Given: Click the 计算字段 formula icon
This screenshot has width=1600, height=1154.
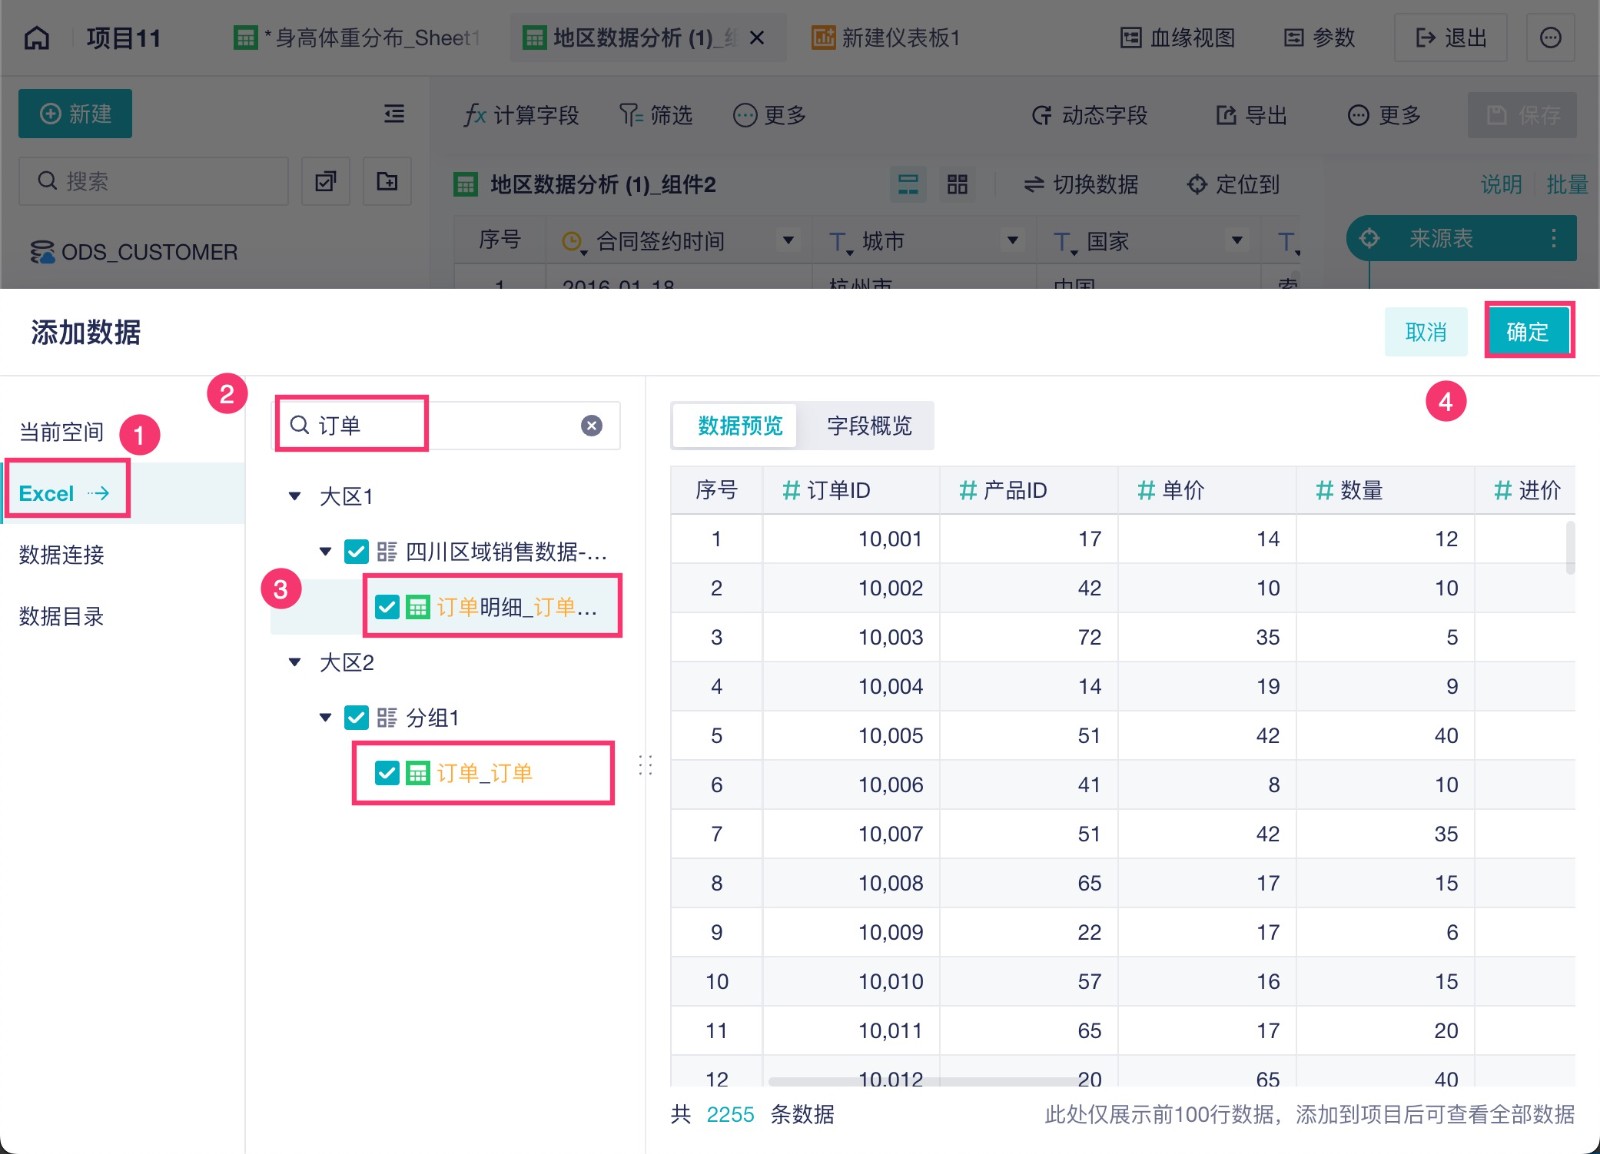Looking at the screenshot, I should 475,115.
